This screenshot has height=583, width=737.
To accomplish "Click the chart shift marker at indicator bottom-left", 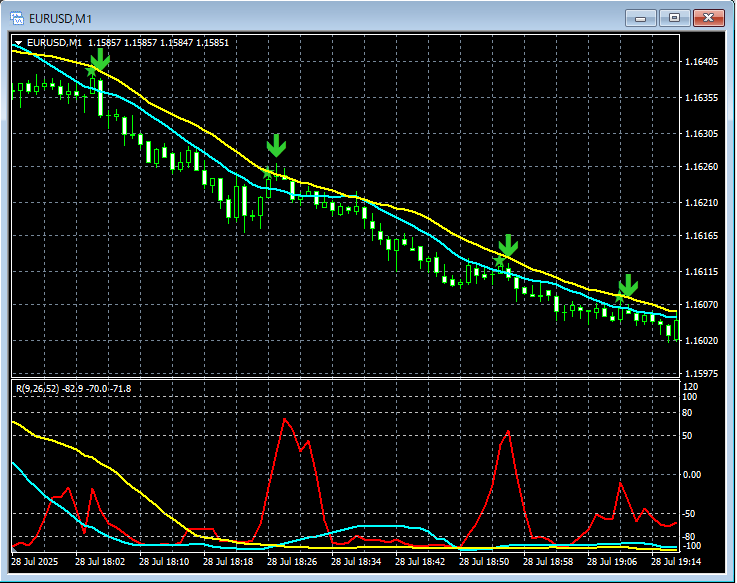I will (15, 549).
